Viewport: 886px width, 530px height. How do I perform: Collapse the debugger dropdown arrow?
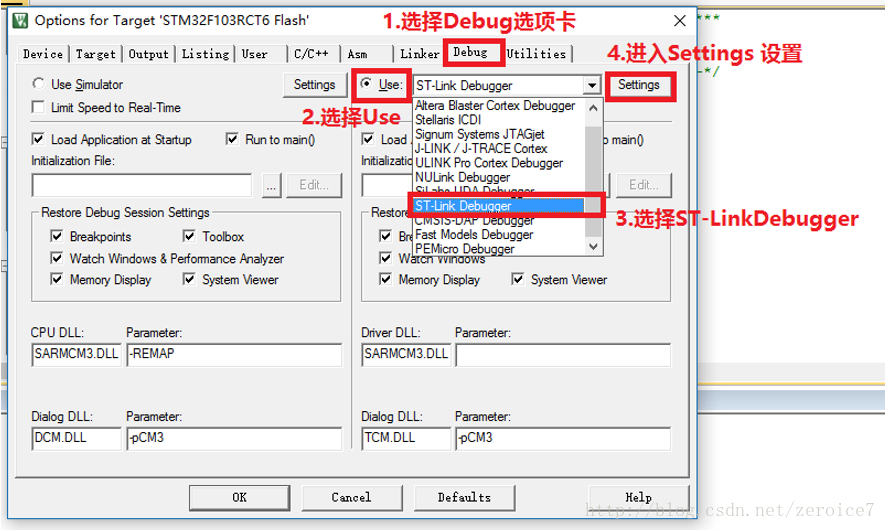[592, 85]
